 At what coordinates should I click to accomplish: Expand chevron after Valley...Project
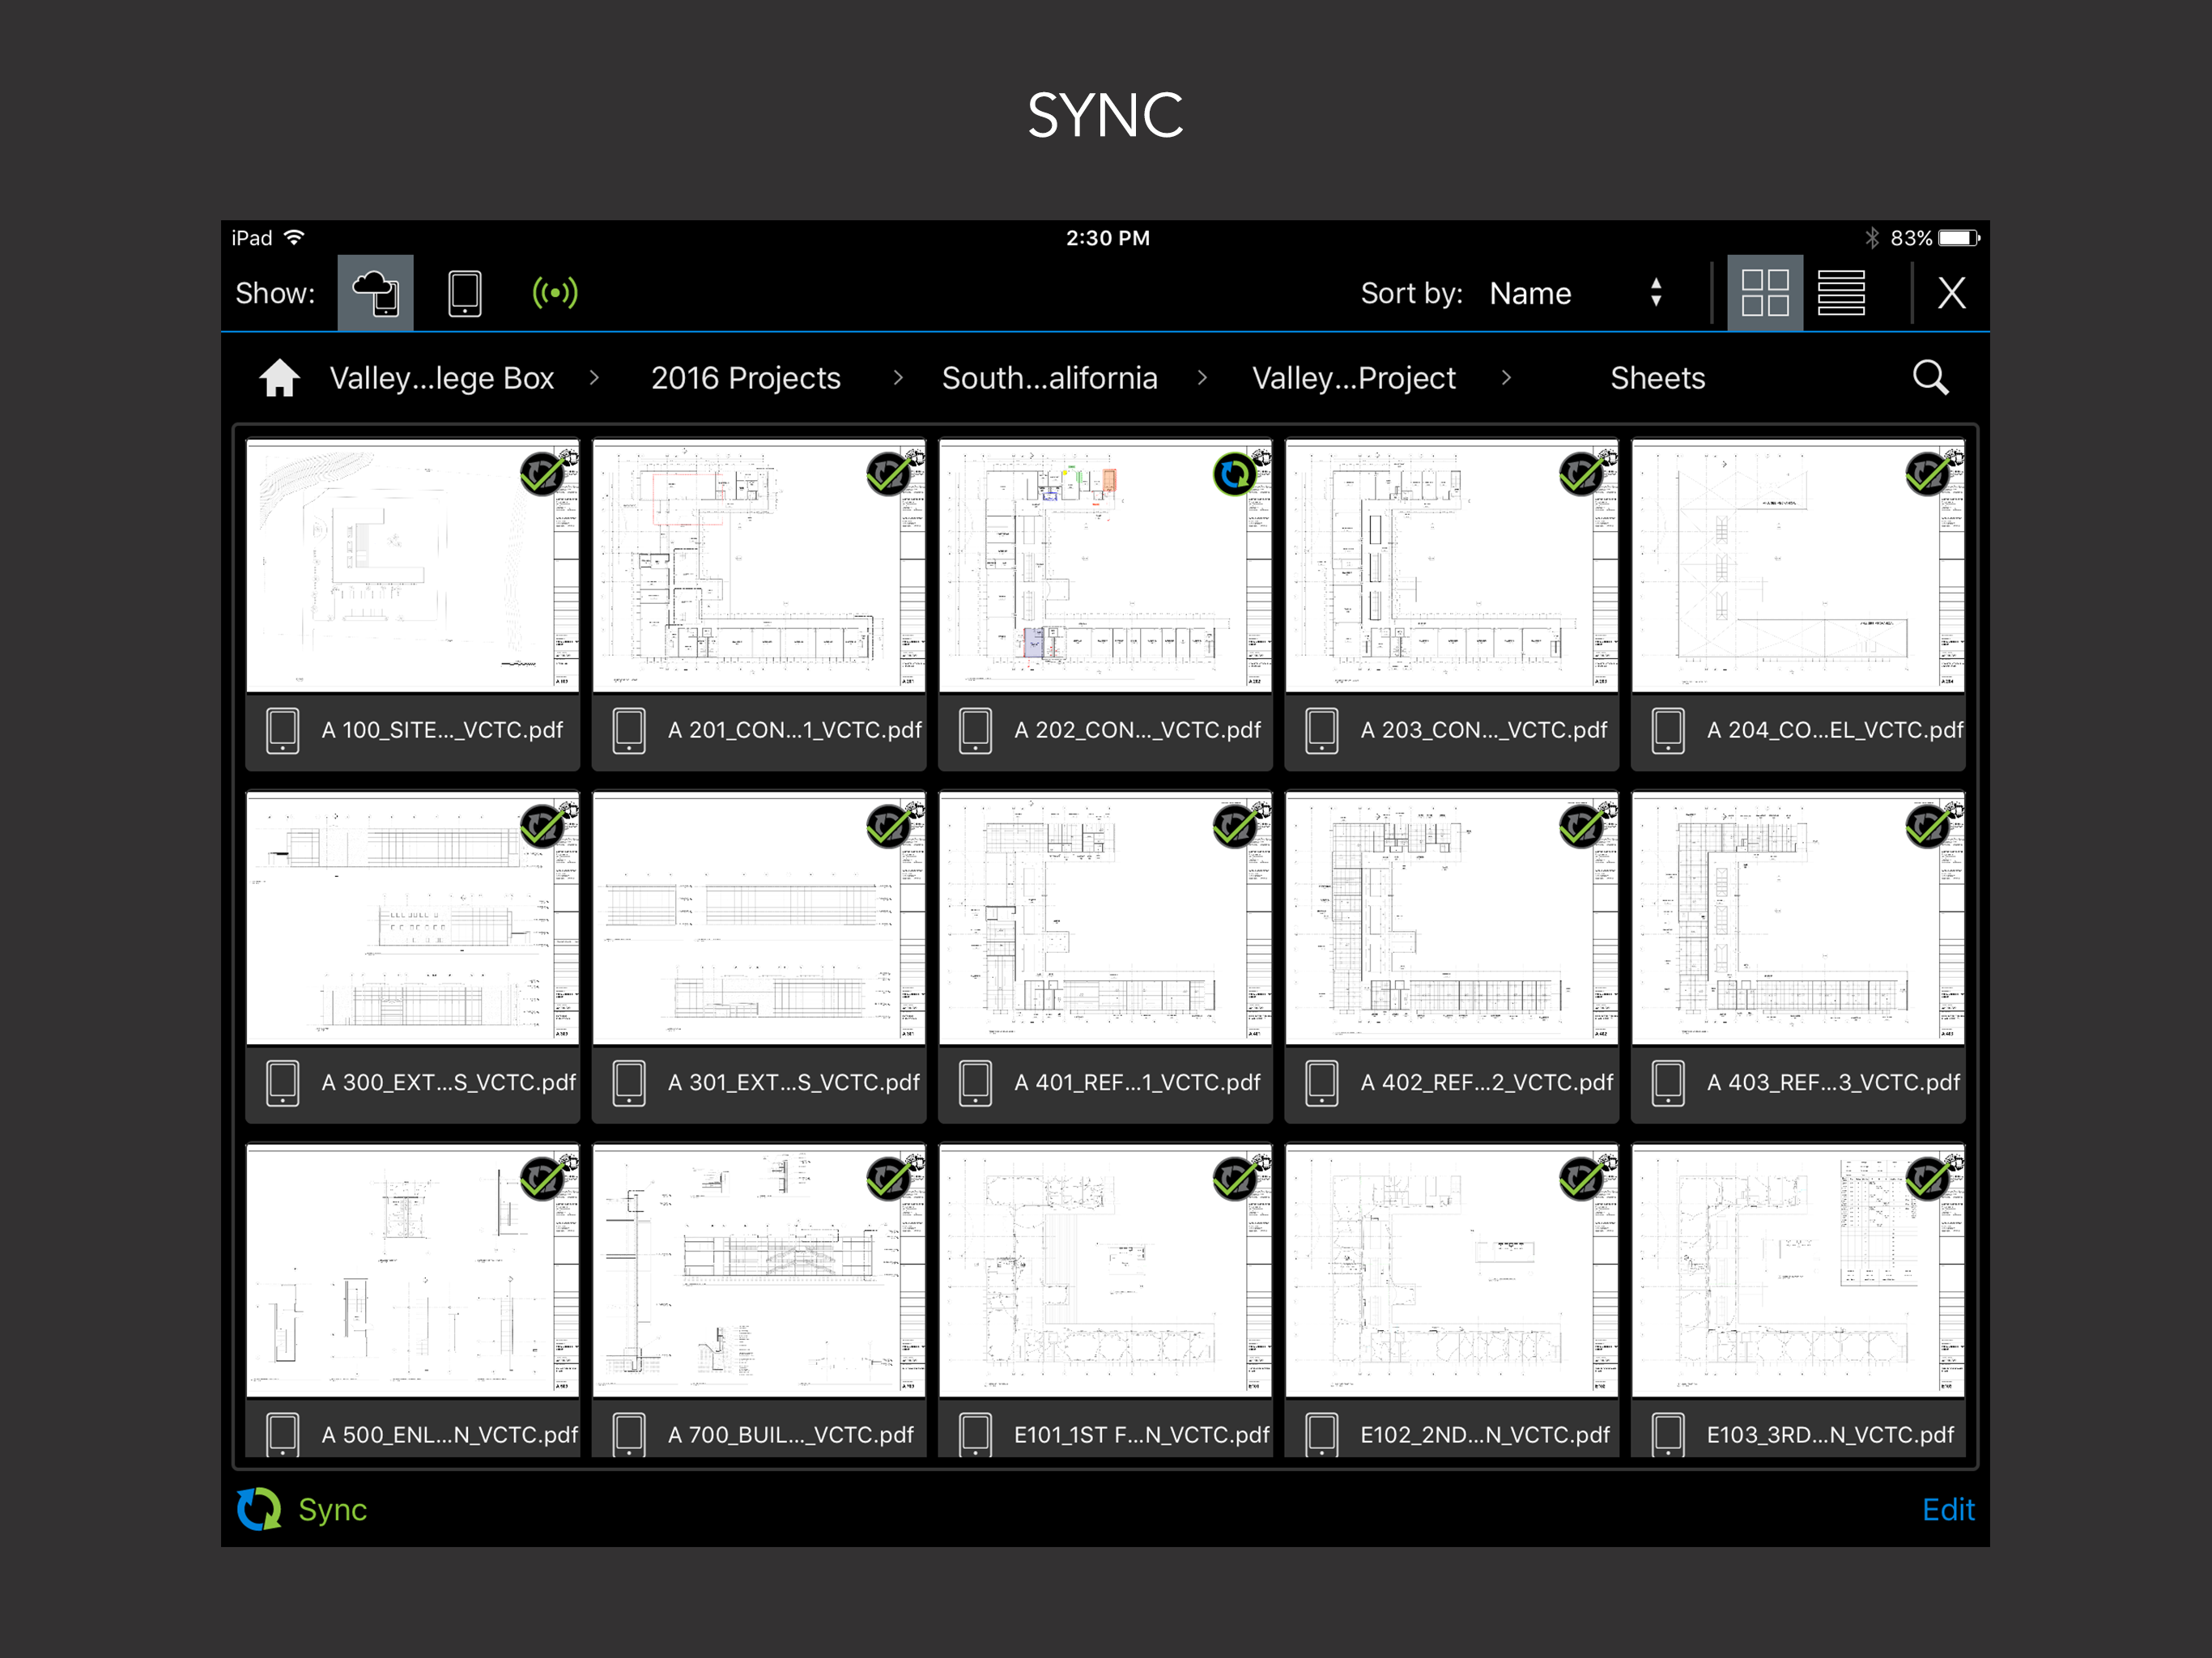pos(1506,378)
